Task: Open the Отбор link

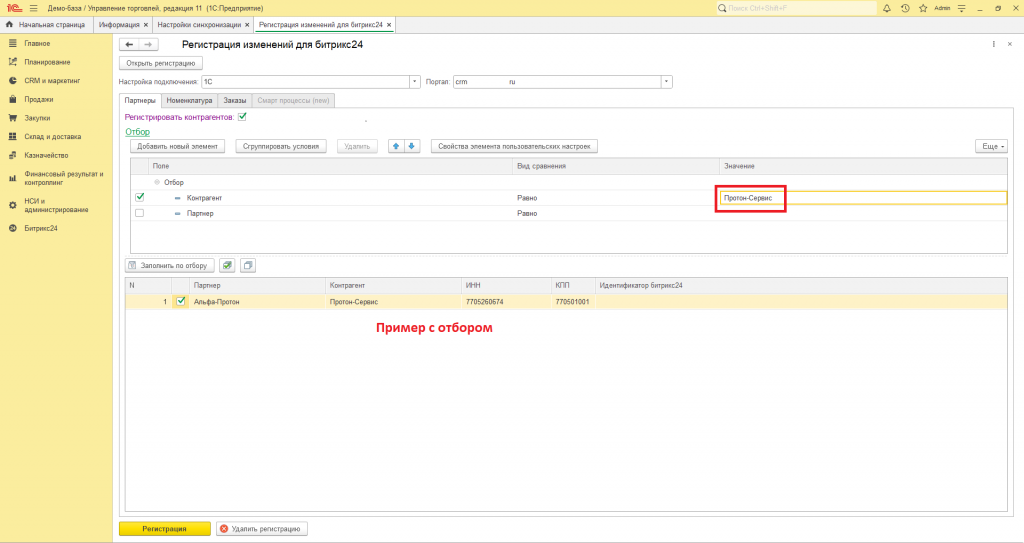Action: point(138,132)
